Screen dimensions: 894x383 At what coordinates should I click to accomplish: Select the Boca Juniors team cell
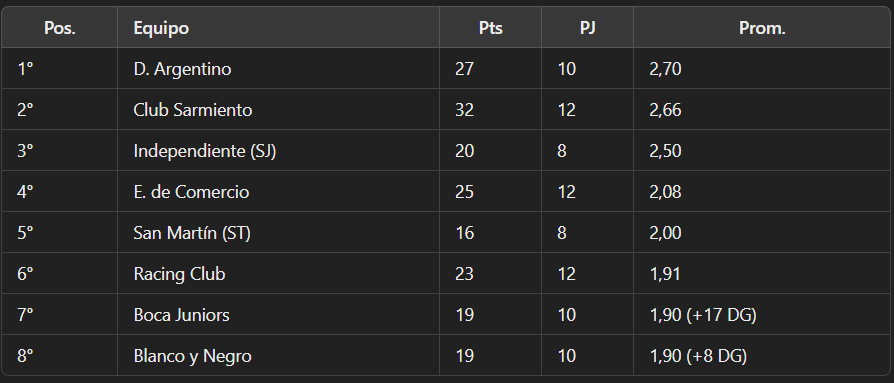tap(181, 315)
